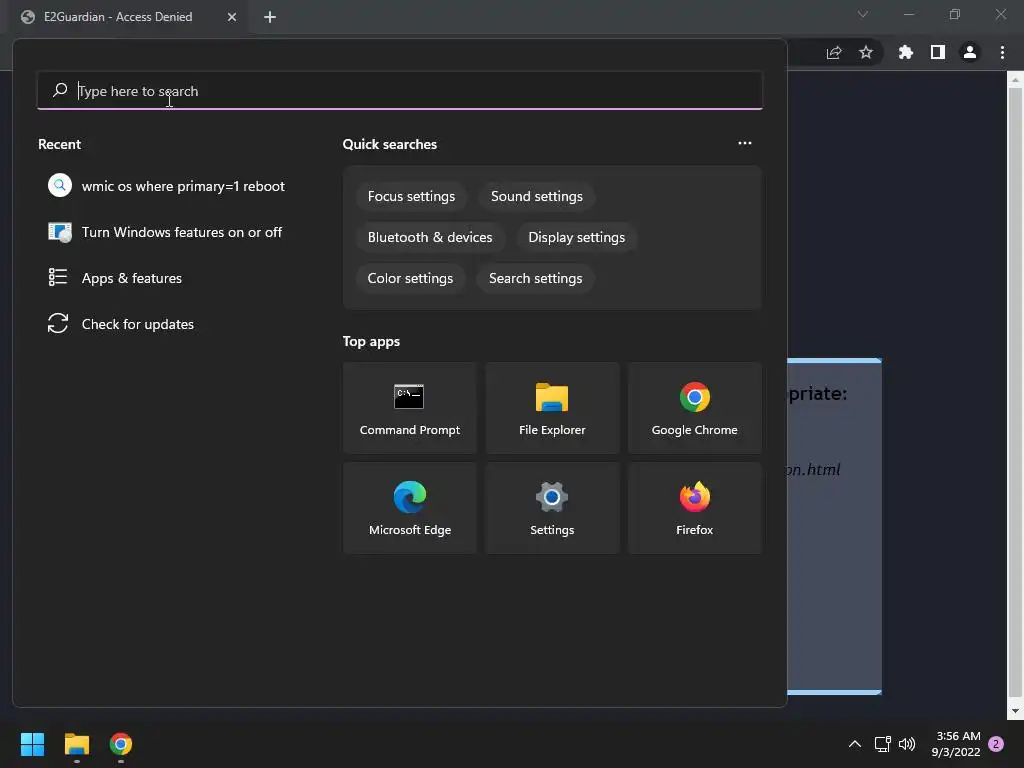Viewport: 1024px width, 768px height.
Task: Select recent search wmic os where primary=1 reboot
Action: click(x=167, y=186)
